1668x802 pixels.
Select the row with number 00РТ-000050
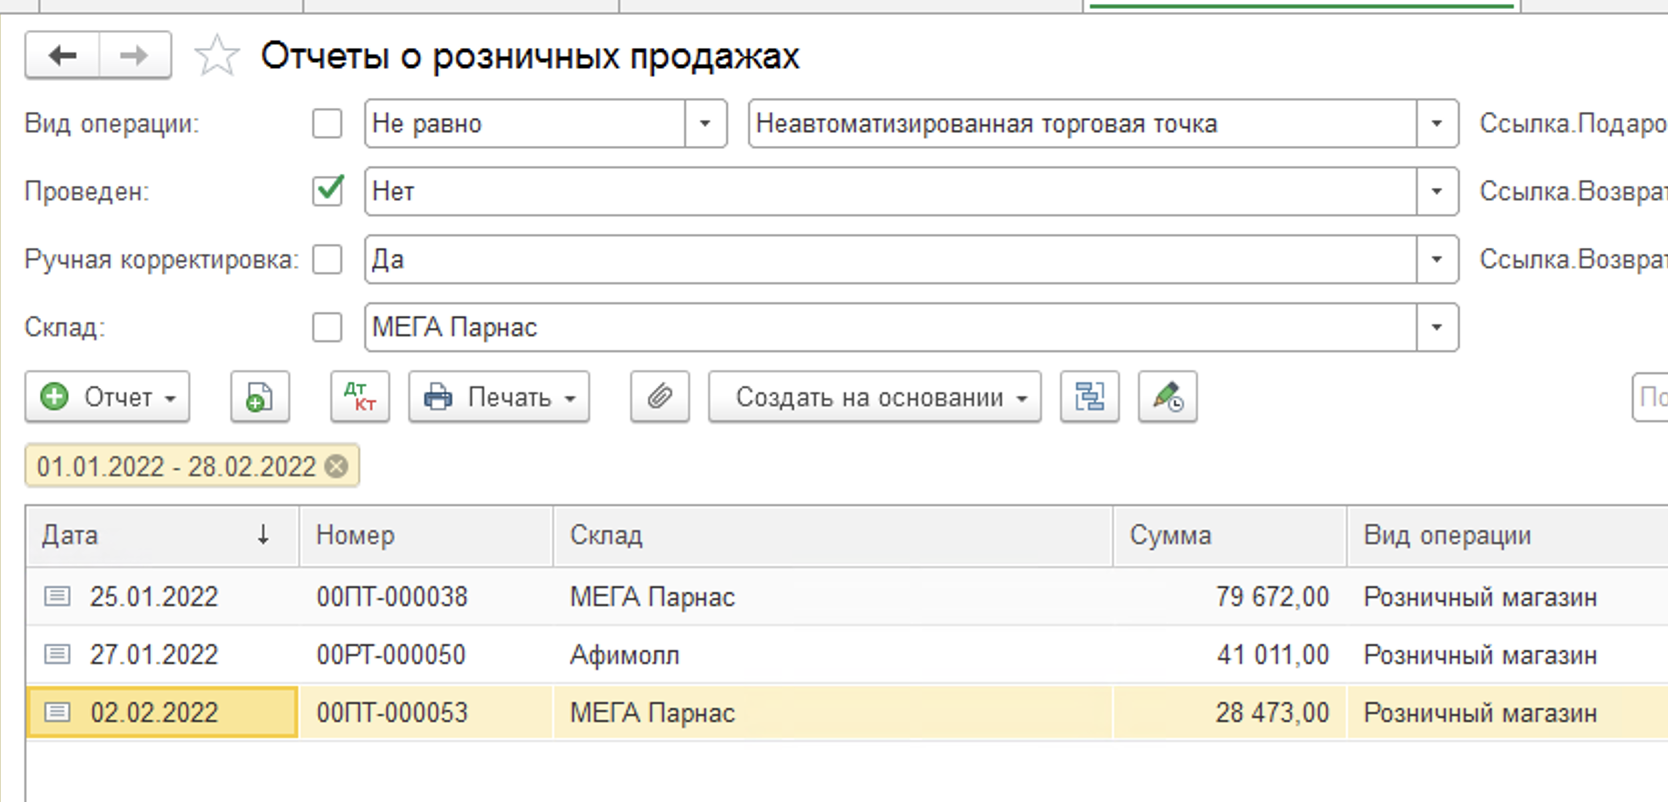point(391,655)
